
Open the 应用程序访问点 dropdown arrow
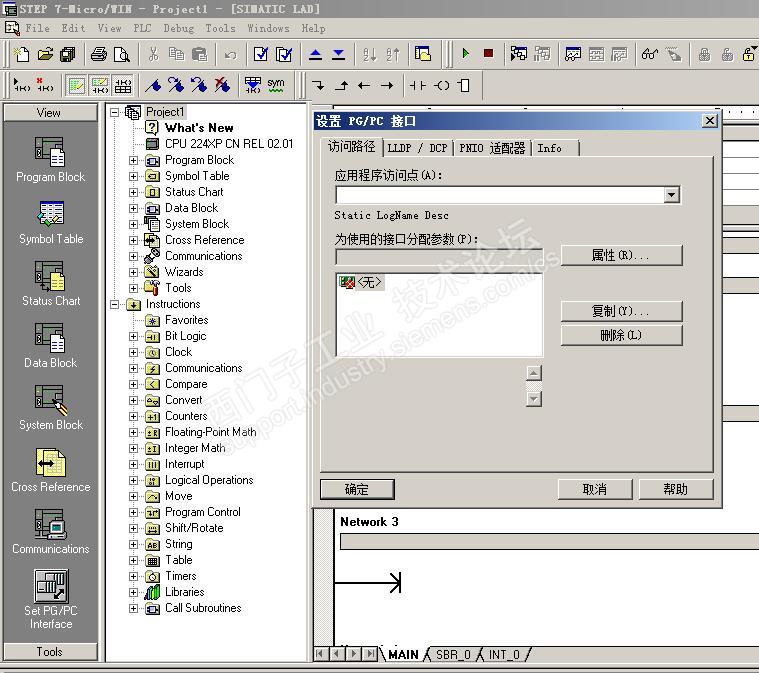pos(671,195)
